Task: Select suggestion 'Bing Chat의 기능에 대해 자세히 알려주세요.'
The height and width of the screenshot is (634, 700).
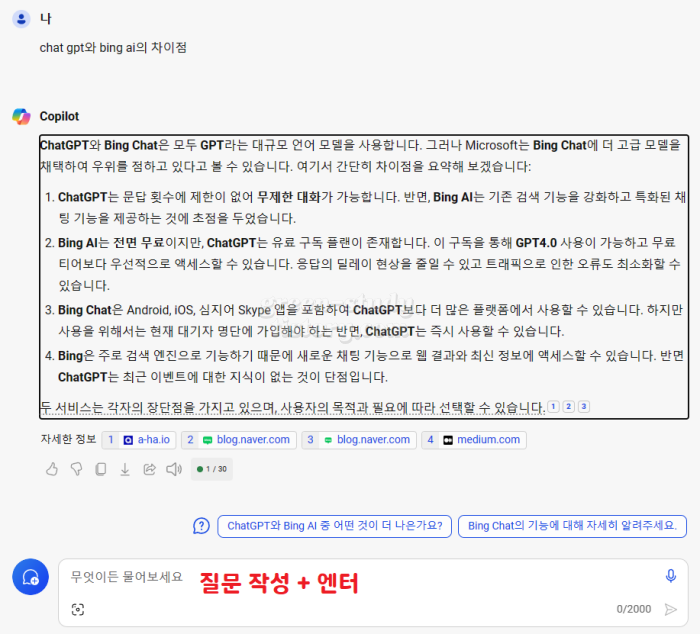Action: [x=572, y=526]
